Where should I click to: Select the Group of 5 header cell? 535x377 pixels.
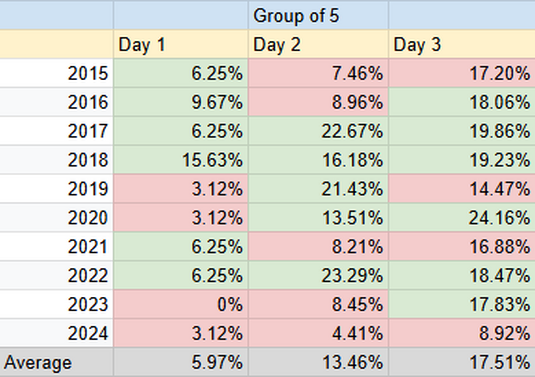pyautogui.click(x=318, y=15)
